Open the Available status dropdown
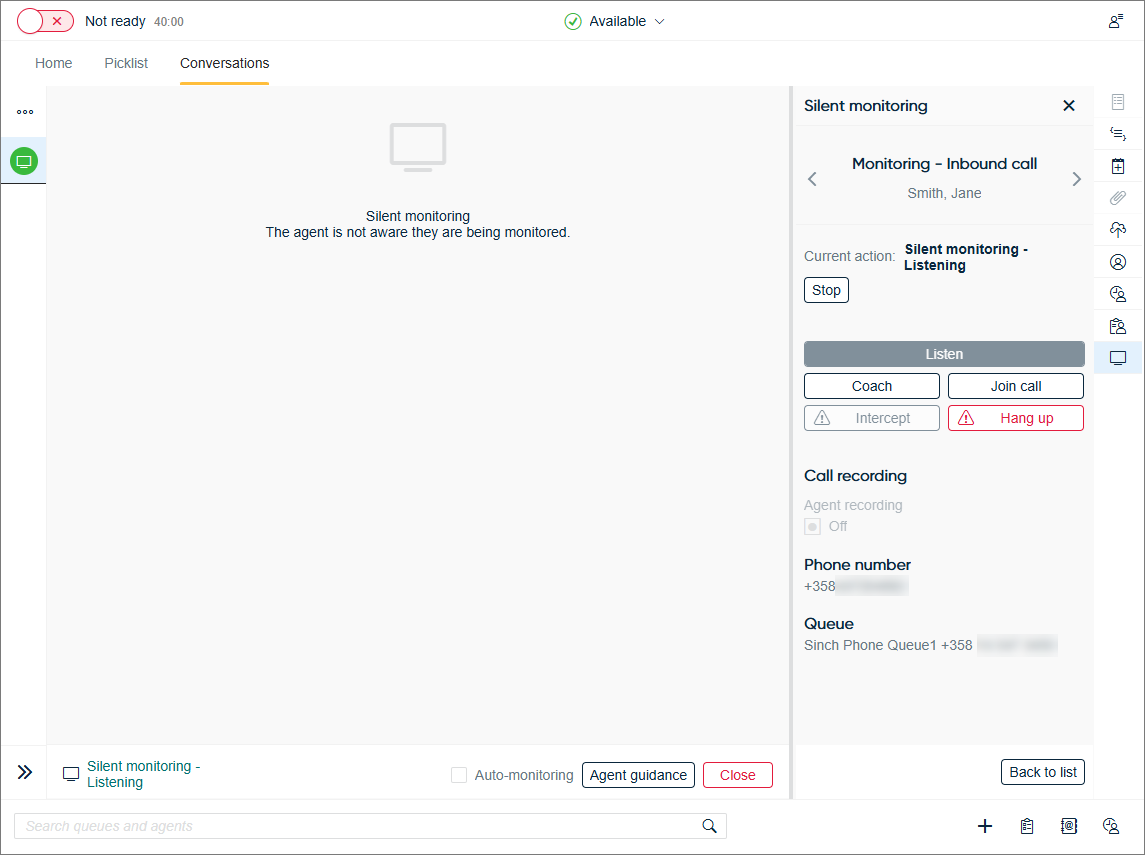1145x855 pixels. tap(615, 21)
